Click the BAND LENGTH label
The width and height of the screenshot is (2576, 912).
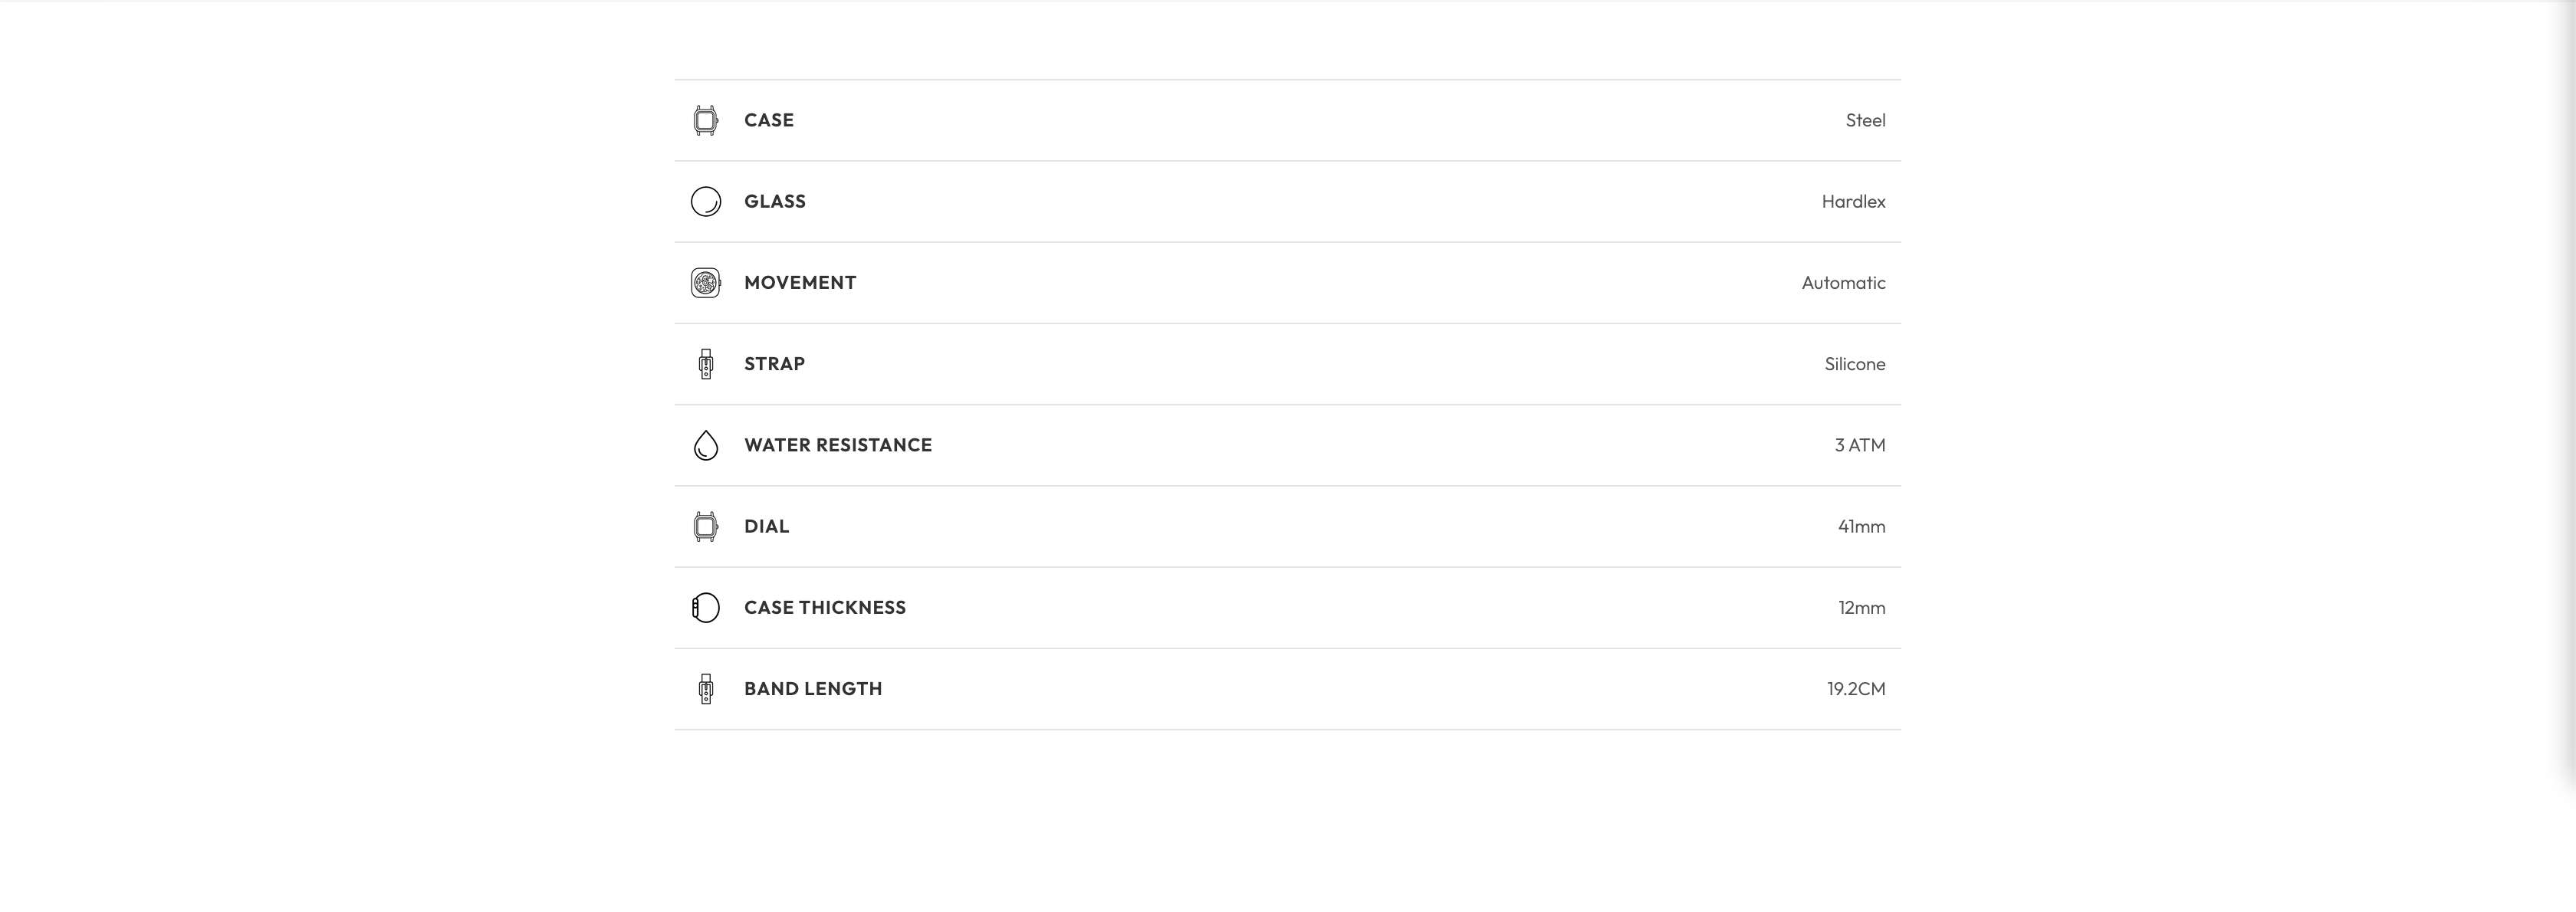click(812, 689)
